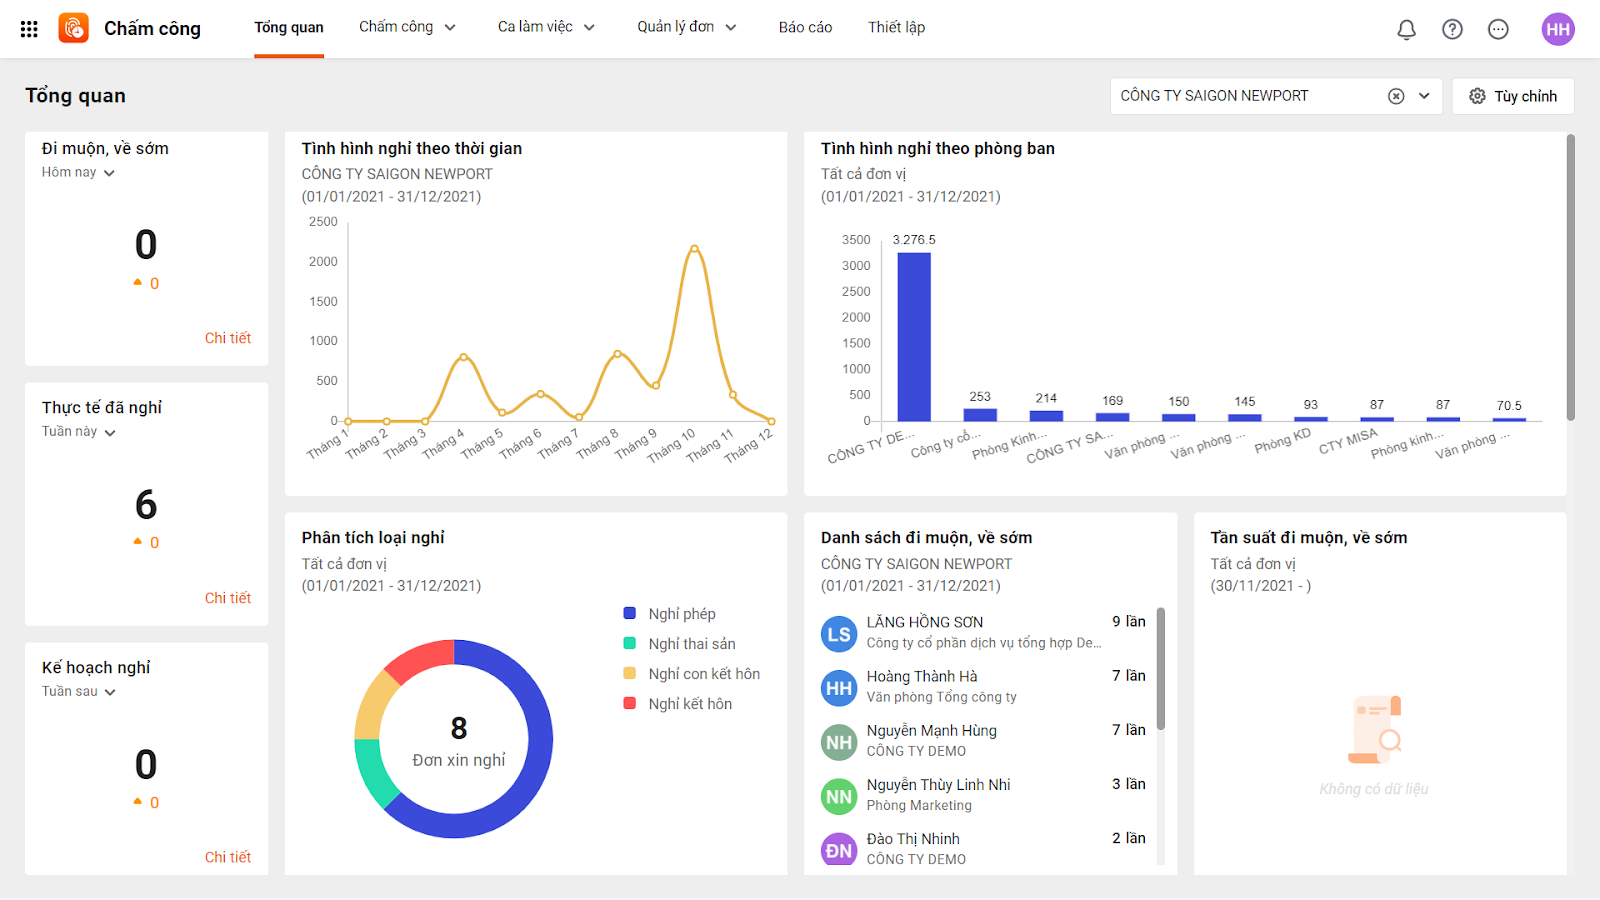Expand the Tuần này period dropdown
Screen dimensions: 1600x900
coord(79,432)
